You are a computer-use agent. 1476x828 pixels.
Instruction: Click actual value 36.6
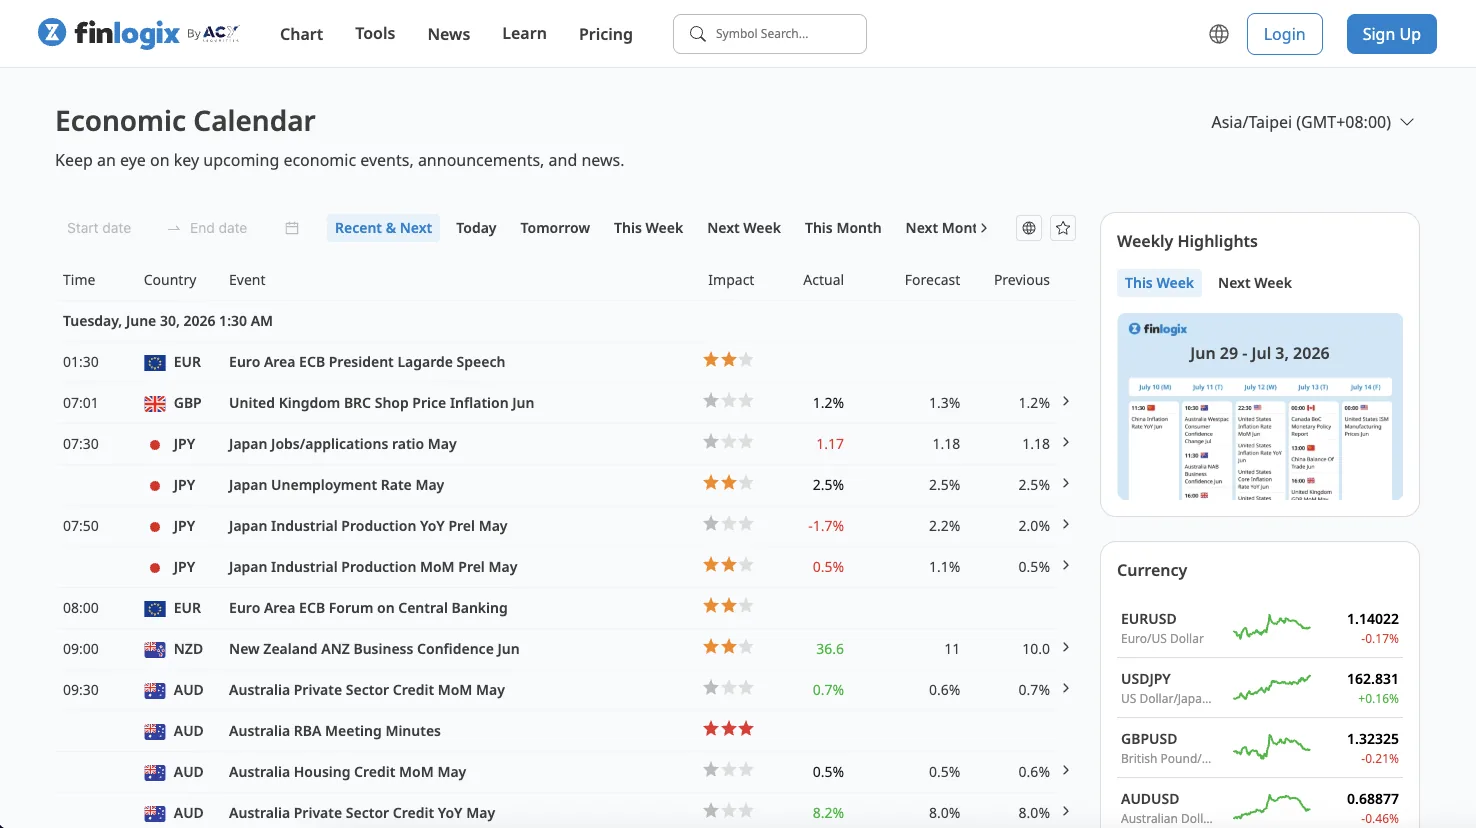click(x=830, y=649)
